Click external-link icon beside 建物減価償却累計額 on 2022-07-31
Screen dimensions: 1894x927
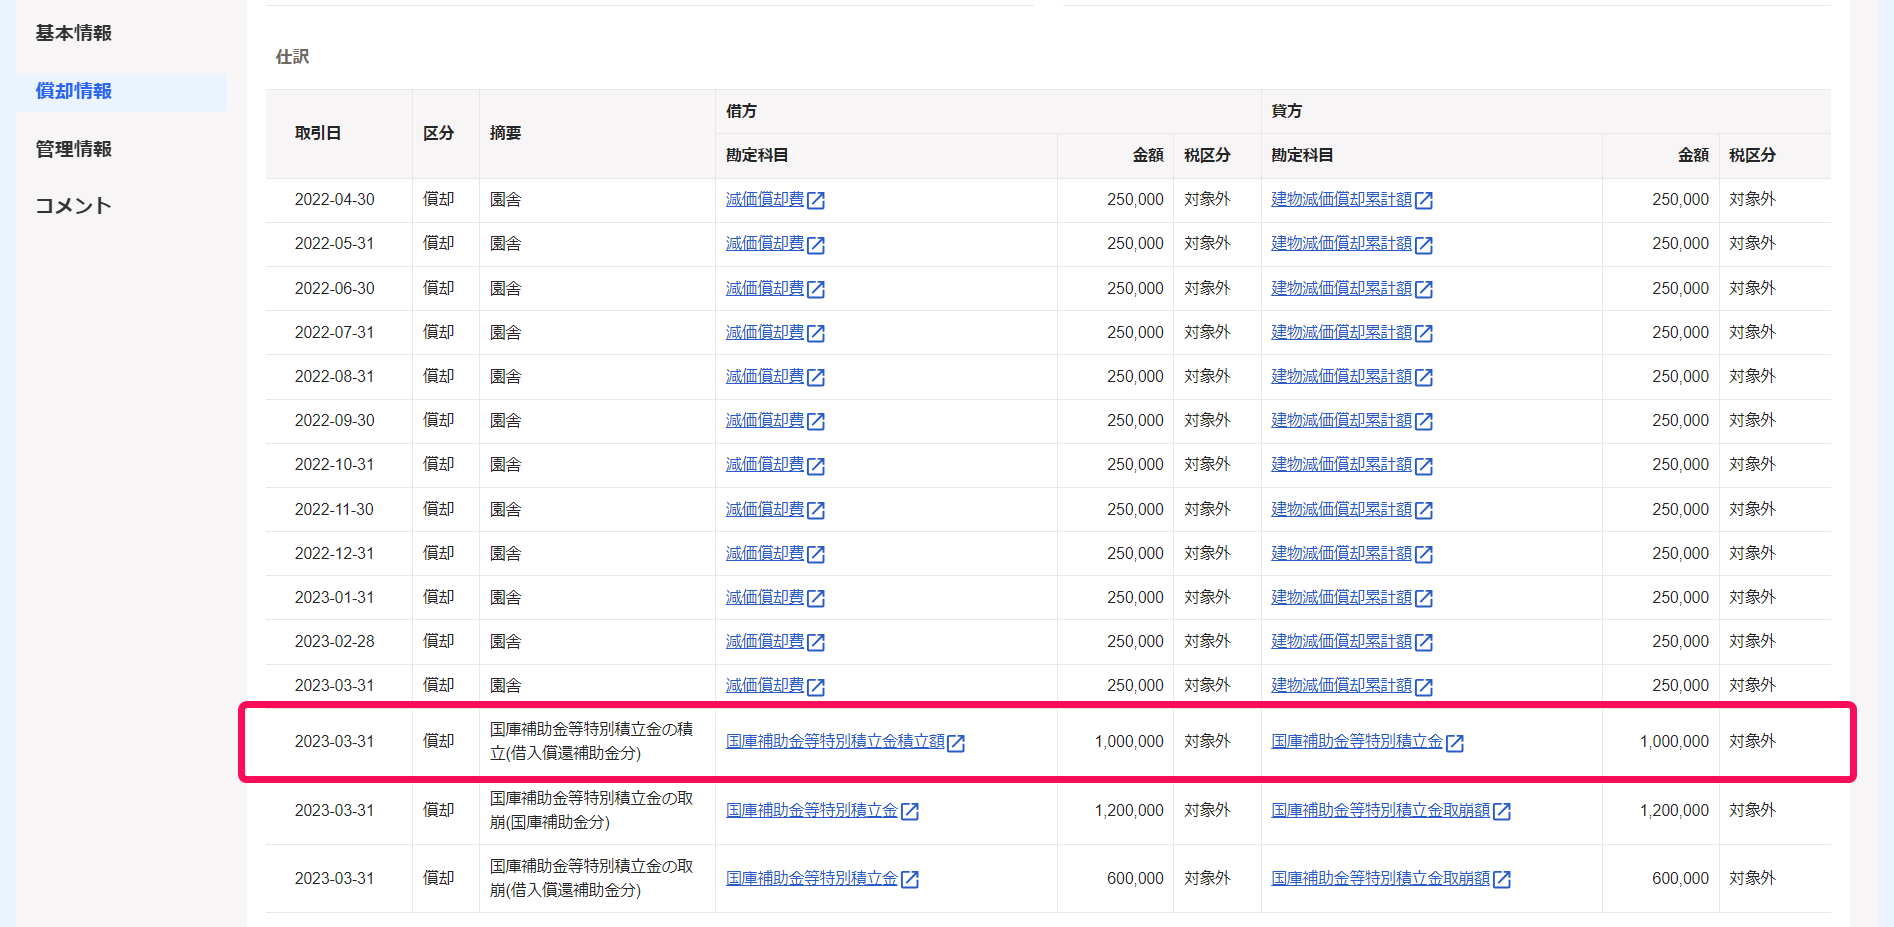click(1424, 333)
